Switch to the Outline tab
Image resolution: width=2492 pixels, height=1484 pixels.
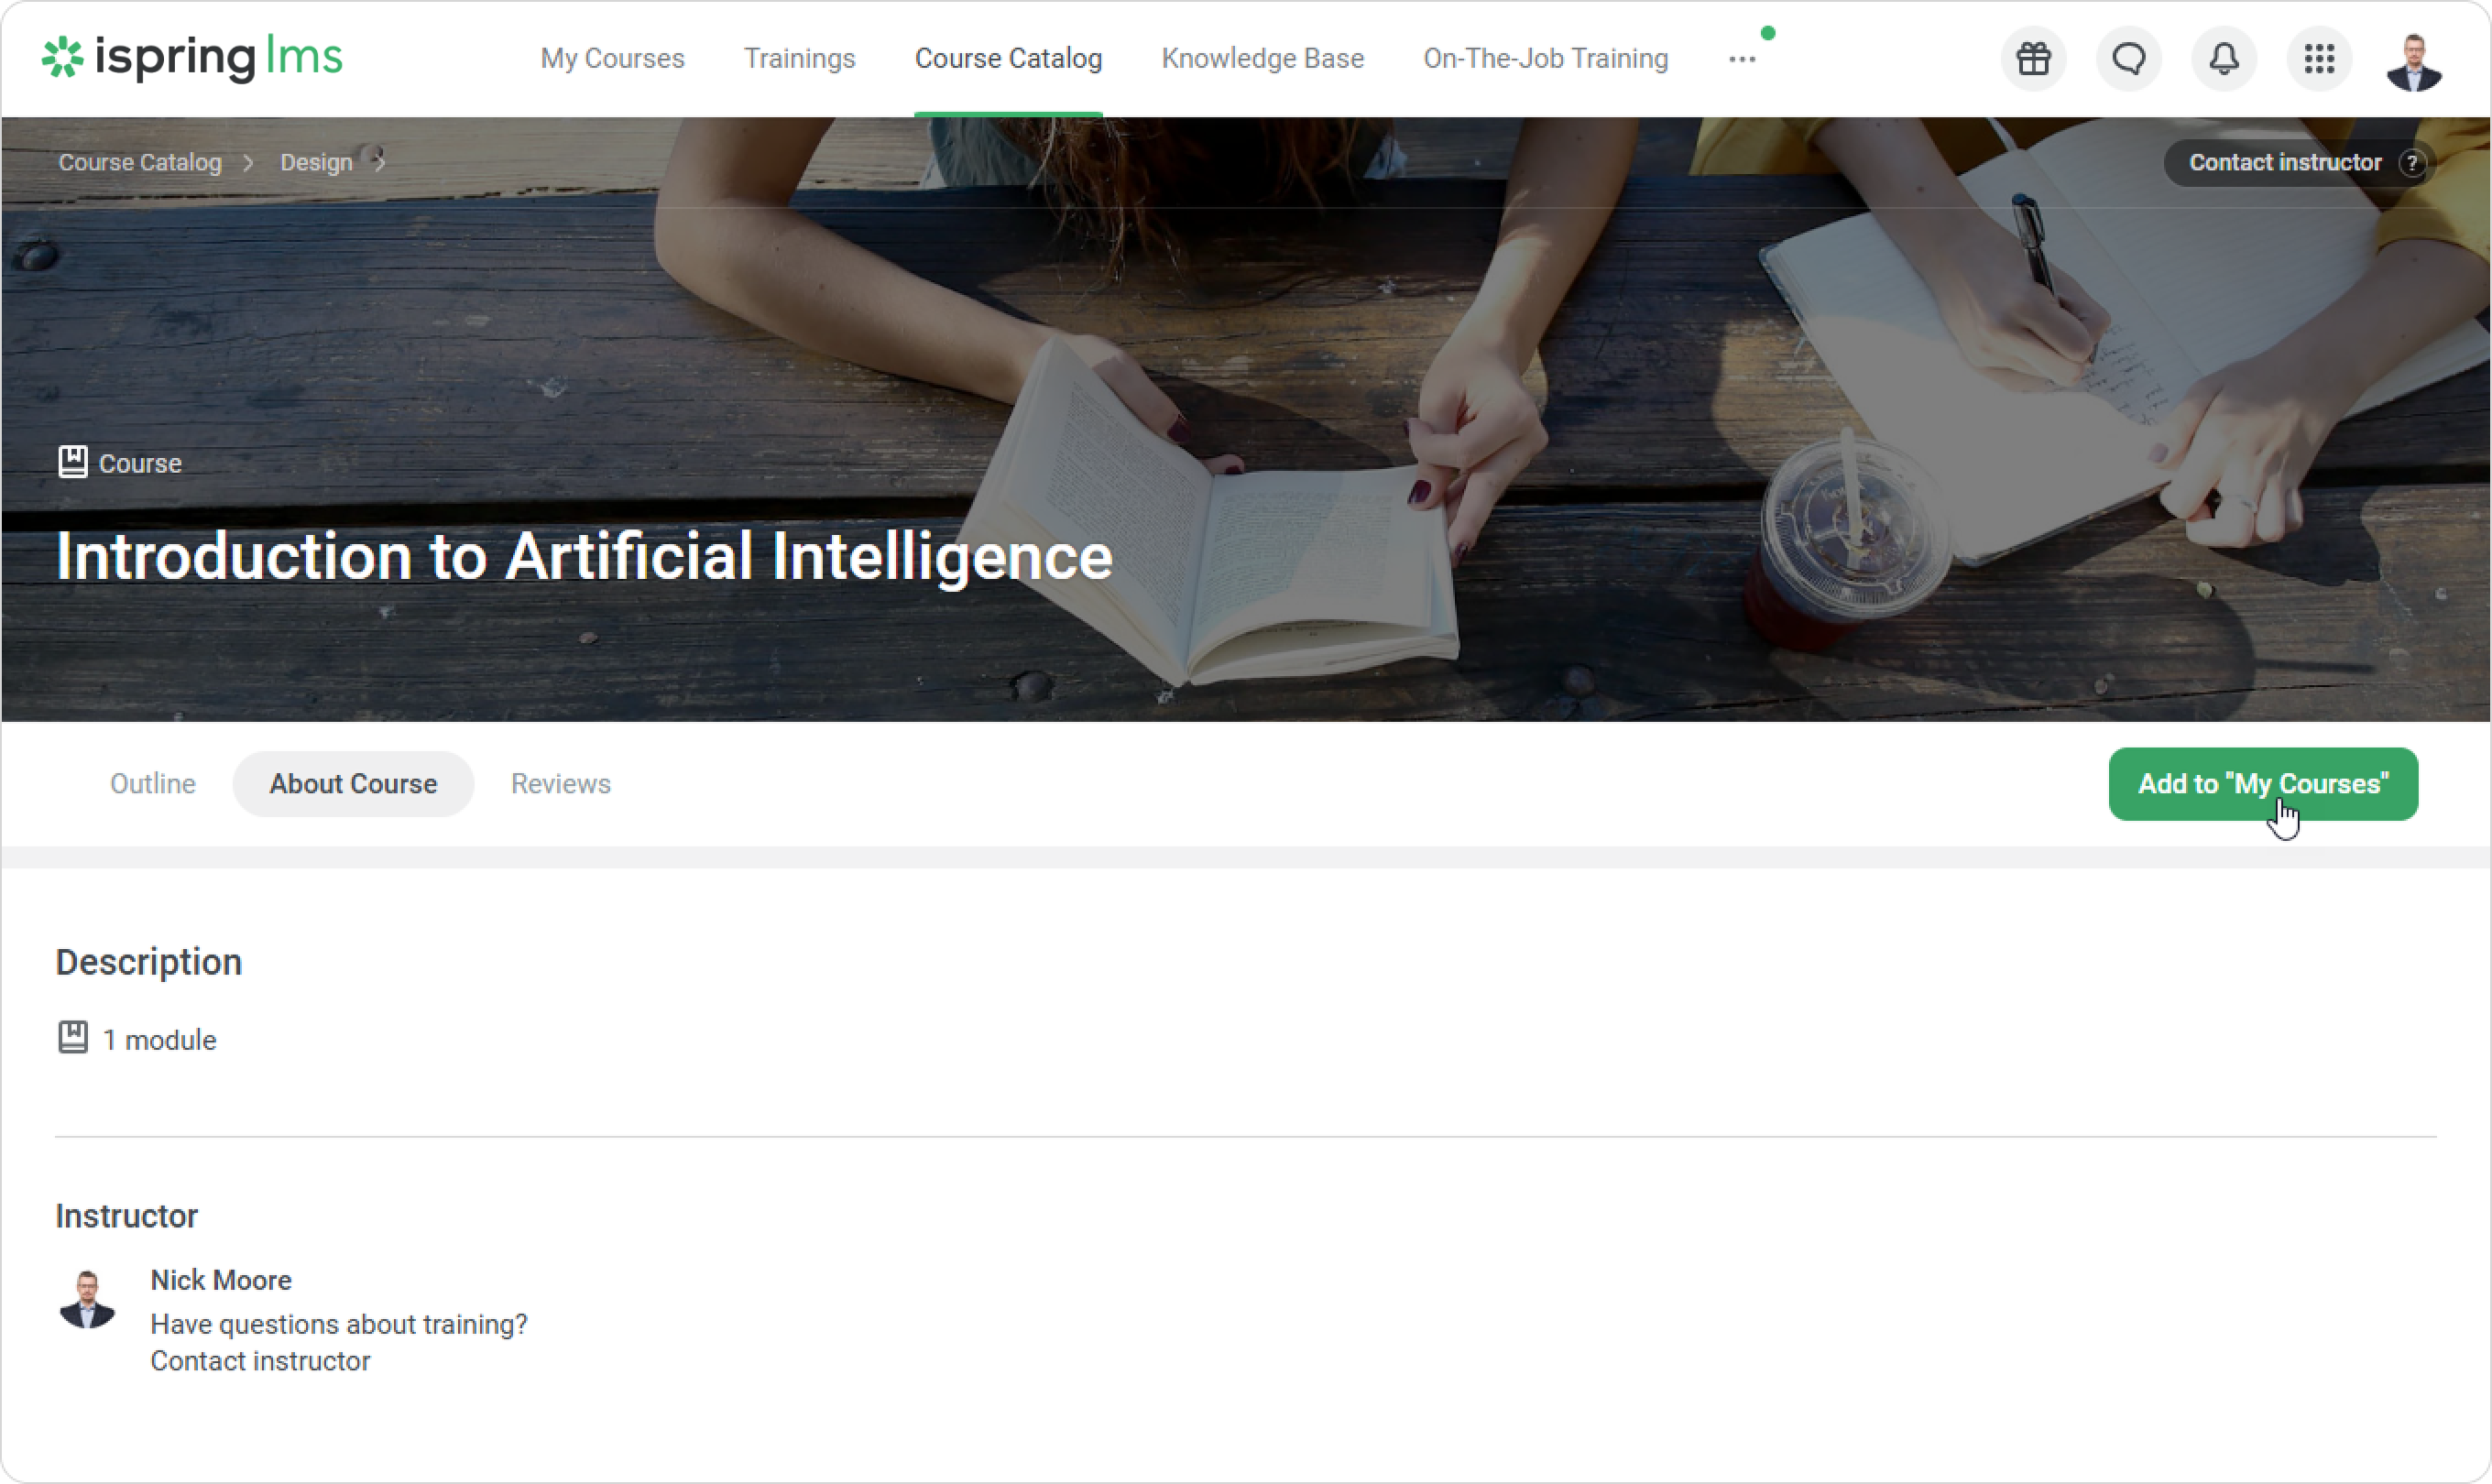(153, 784)
